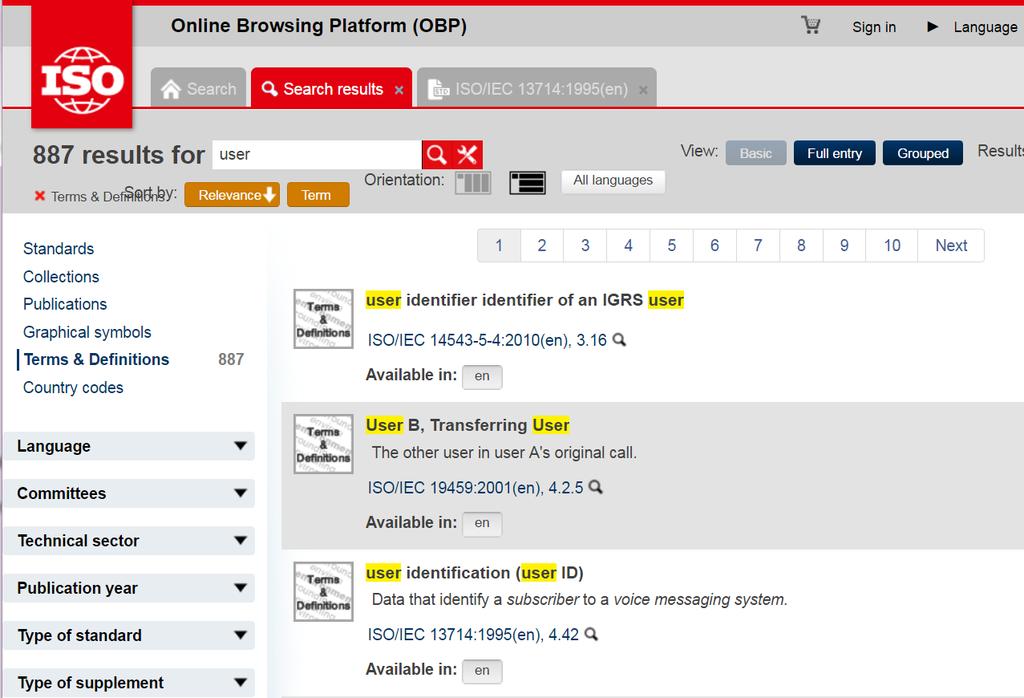Select the Grouped view button
The width and height of the screenshot is (1024, 698).
click(923, 153)
